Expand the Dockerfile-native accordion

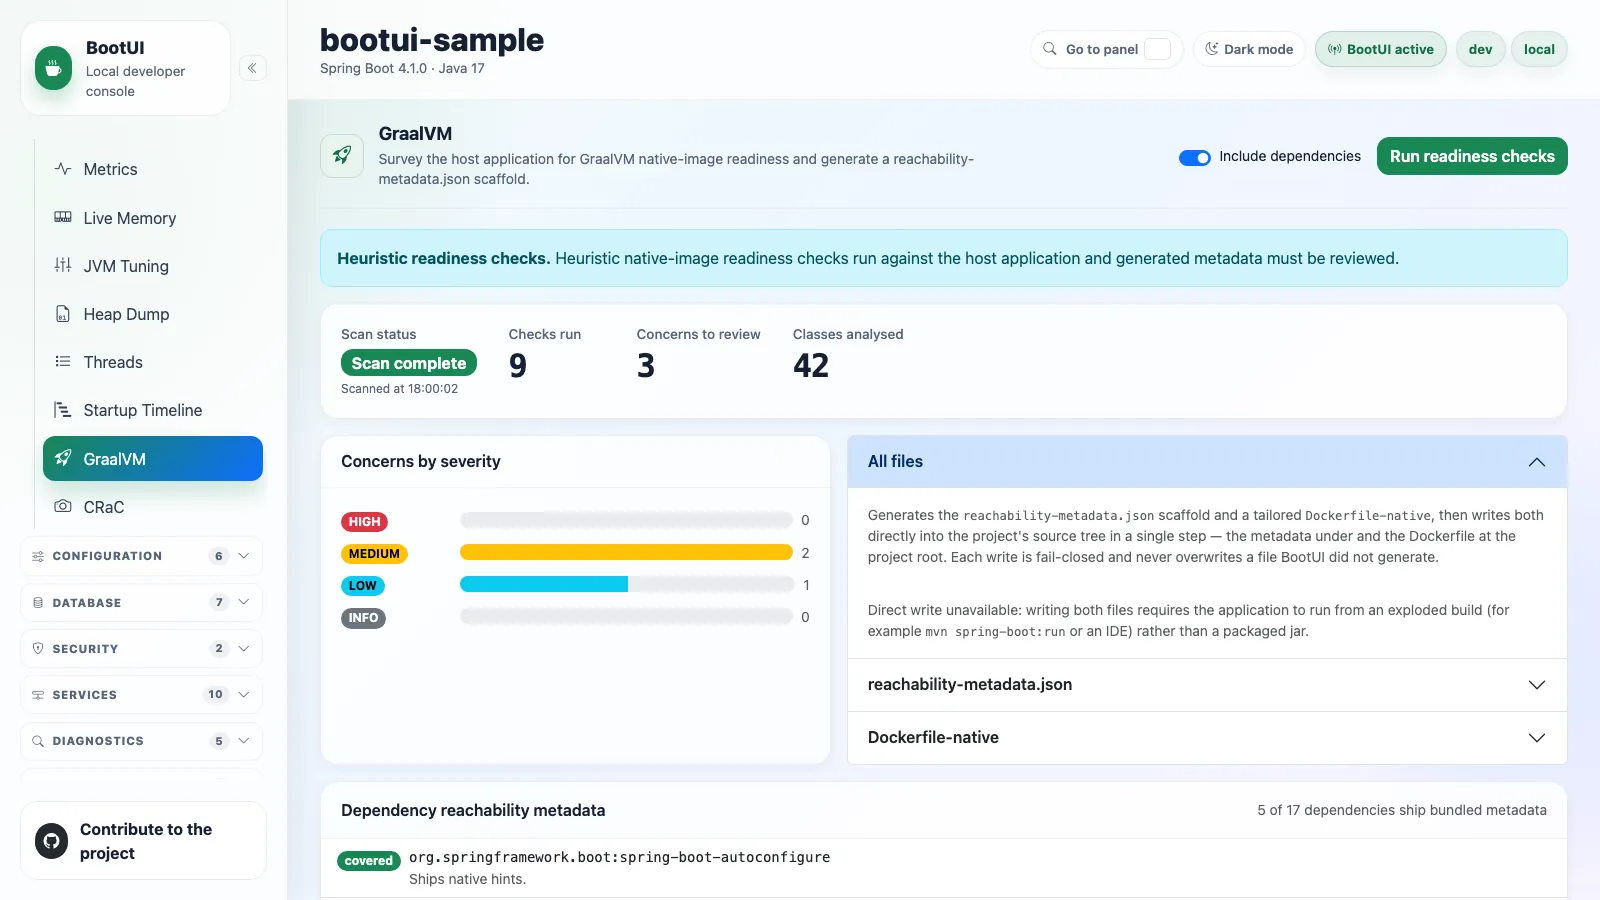(x=1207, y=737)
